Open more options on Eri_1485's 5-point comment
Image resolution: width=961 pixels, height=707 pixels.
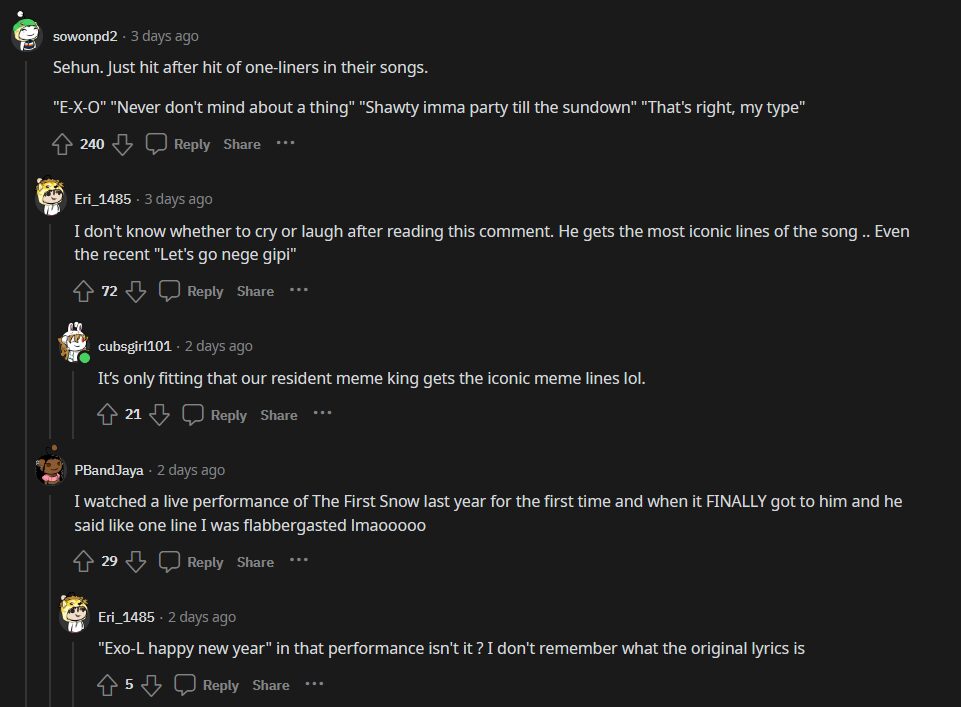point(314,684)
